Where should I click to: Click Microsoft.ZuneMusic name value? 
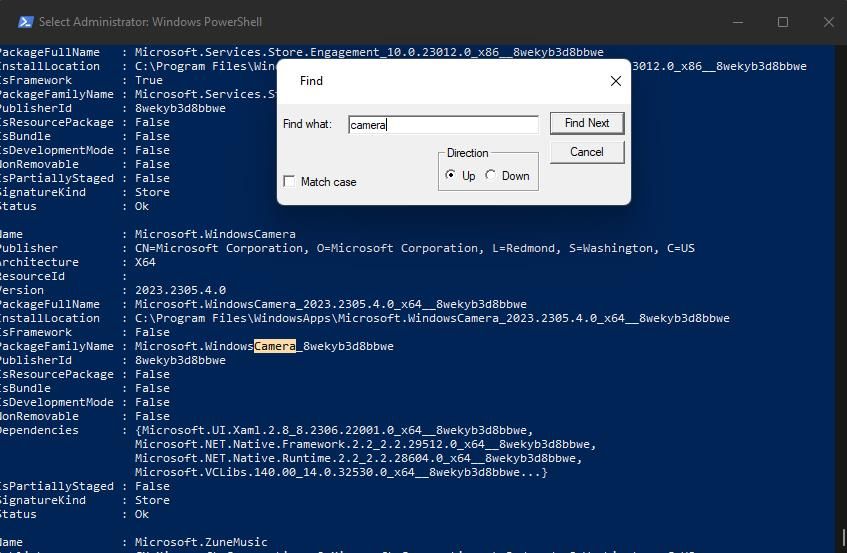click(201, 542)
